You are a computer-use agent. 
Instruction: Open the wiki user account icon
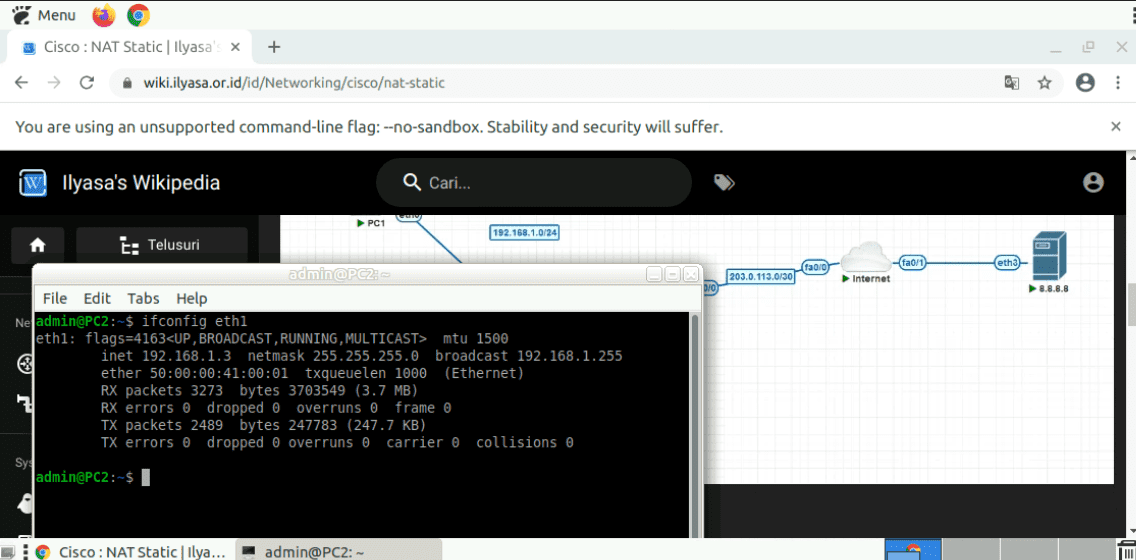pyautogui.click(x=1093, y=182)
